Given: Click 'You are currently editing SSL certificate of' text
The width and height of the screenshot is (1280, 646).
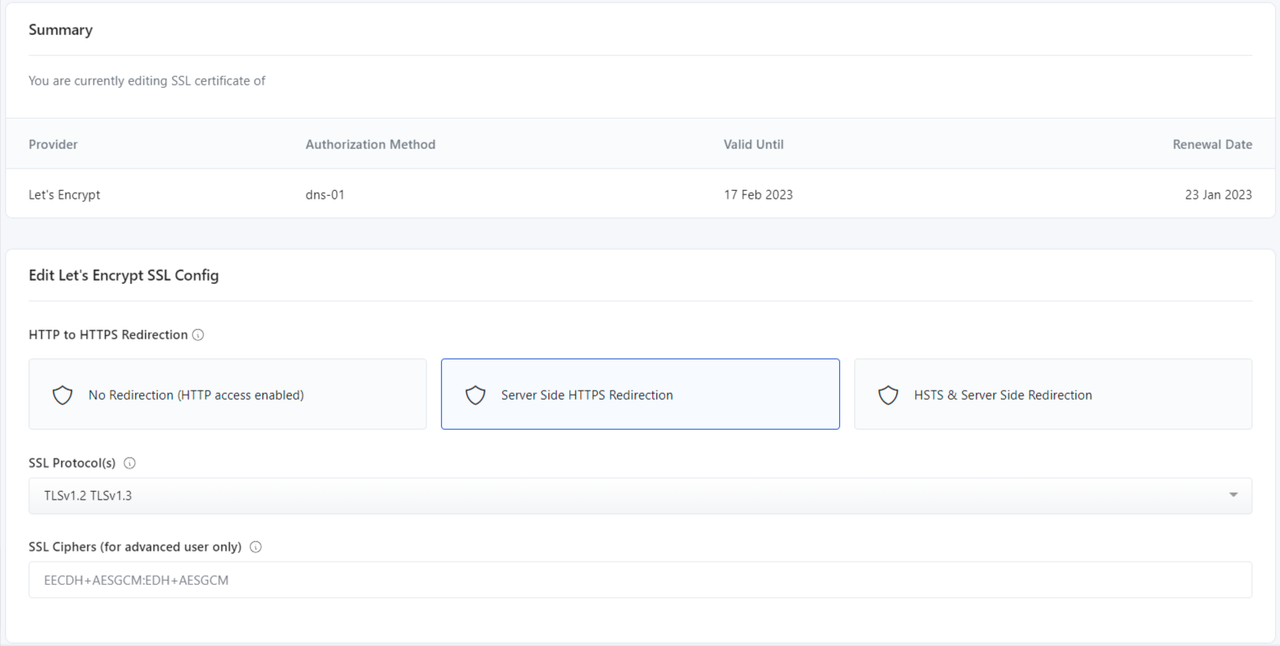Looking at the screenshot, I should pyautogui.click(x=147, y=81).
